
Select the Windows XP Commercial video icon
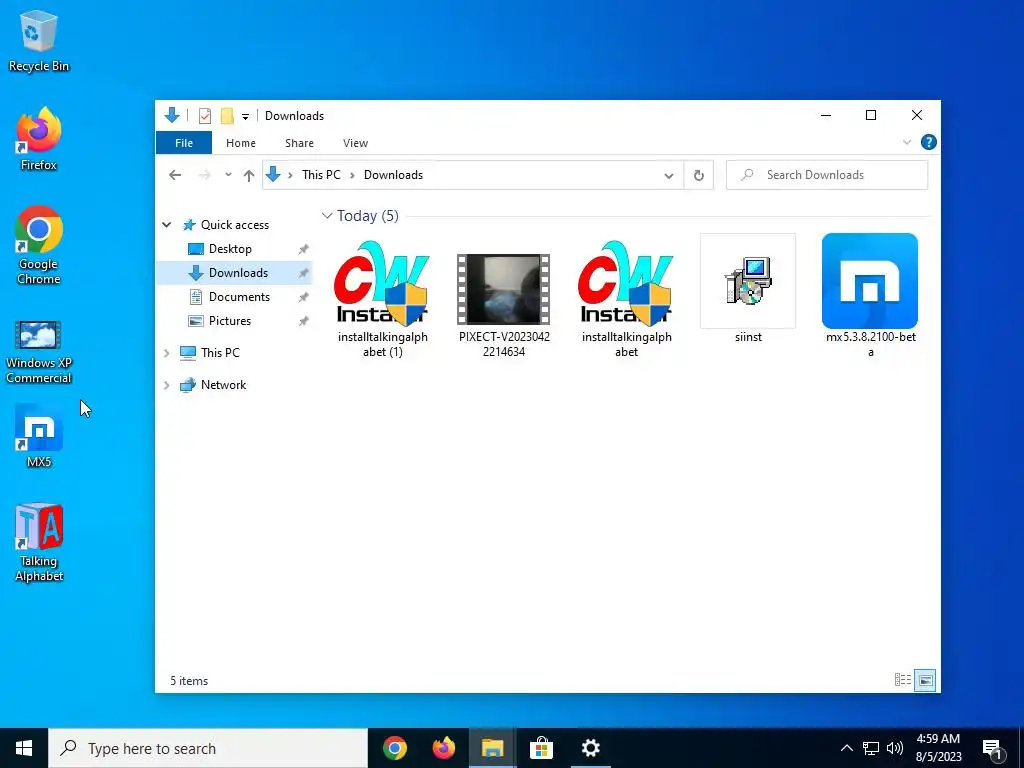(x=39, y=351)
